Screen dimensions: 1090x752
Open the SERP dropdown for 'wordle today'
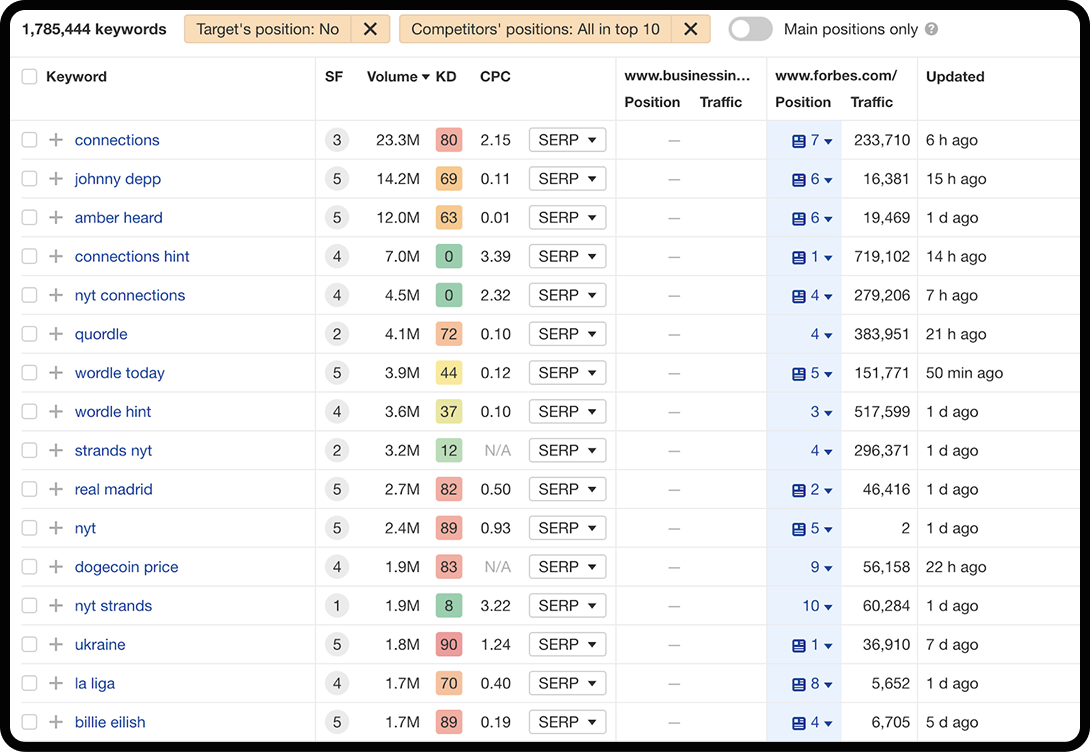coord(567,372)
